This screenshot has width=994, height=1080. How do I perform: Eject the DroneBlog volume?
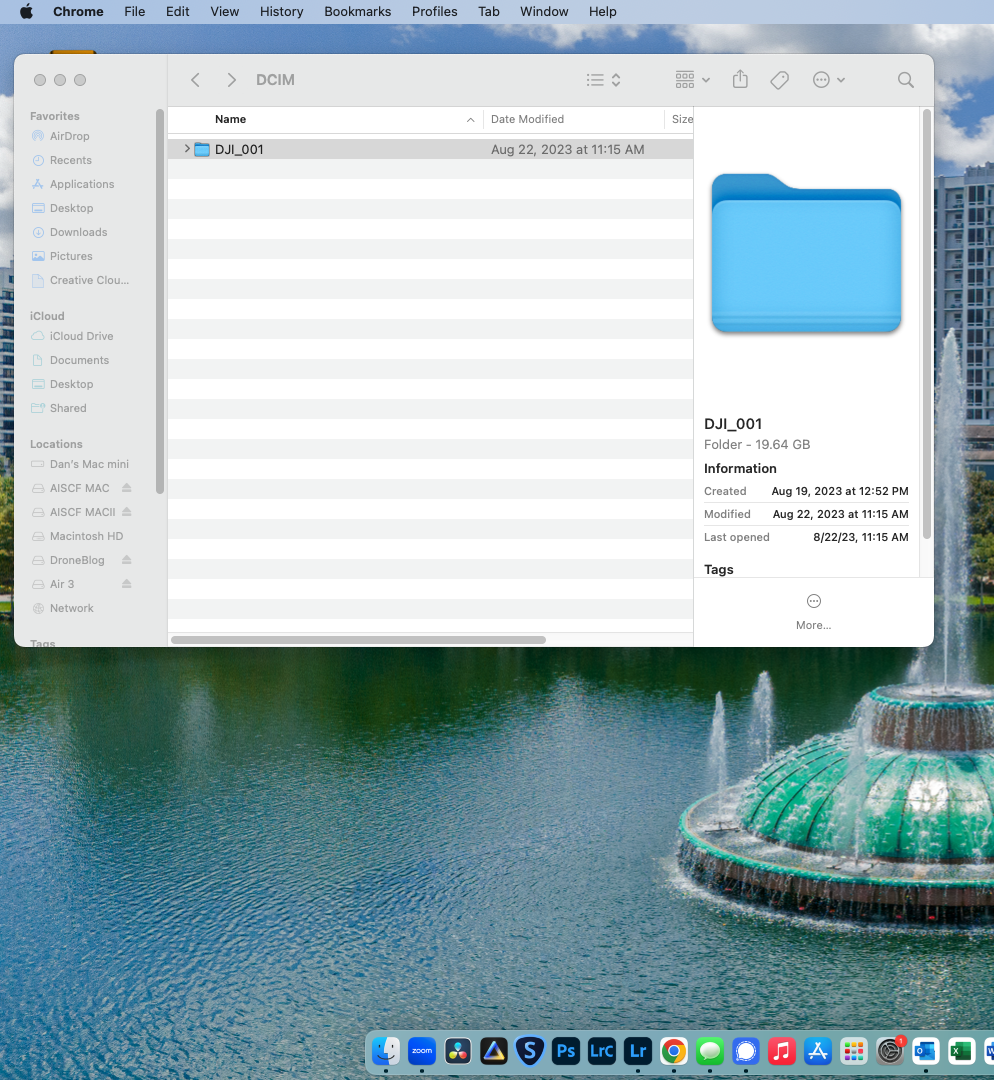click(x=127, y=560)
